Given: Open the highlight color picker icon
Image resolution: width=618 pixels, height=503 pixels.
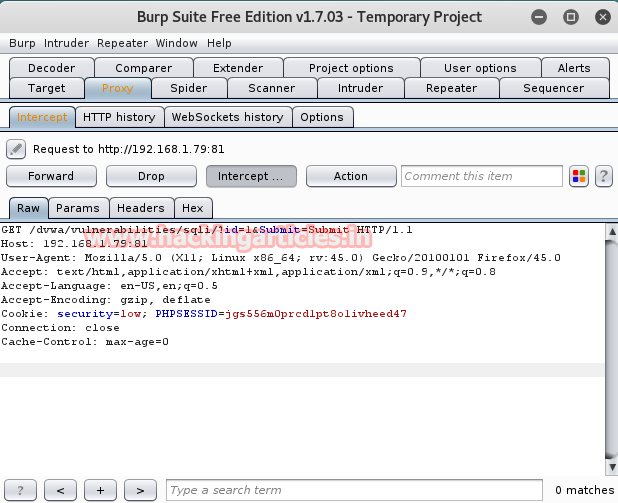Looking at the screenshot, I should [x=579, y=176].
